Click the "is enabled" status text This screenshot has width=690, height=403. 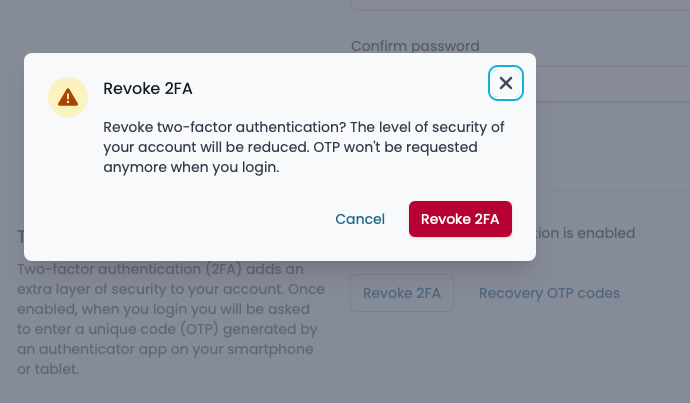(595, 233)
